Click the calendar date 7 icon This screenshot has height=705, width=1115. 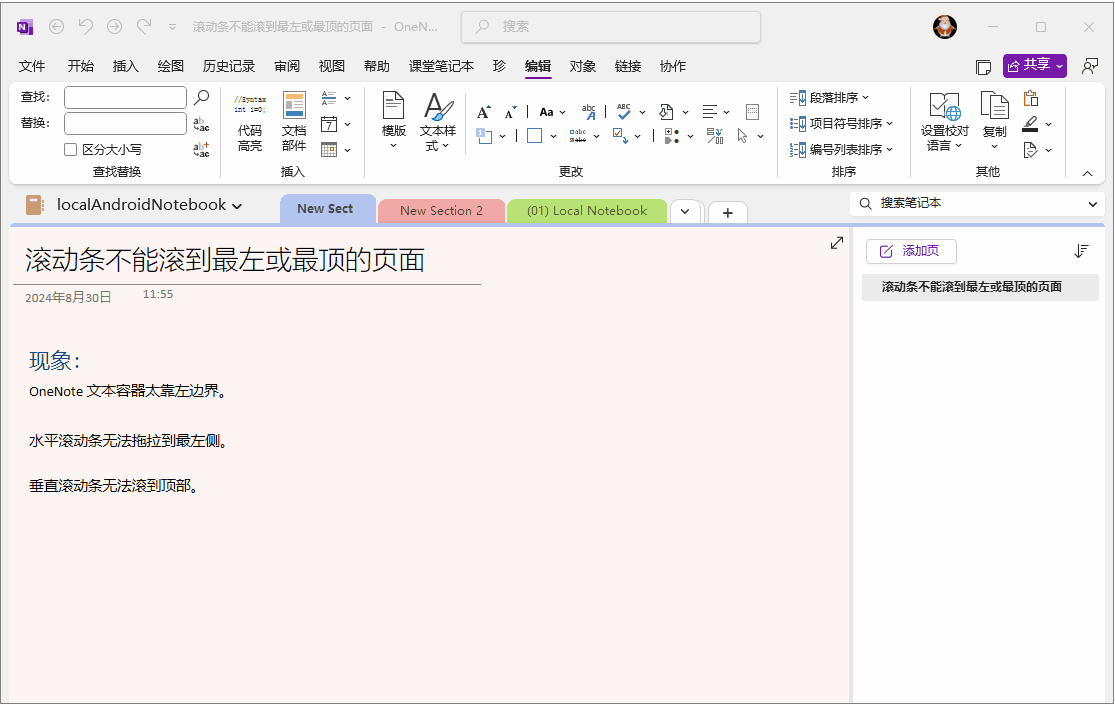329,124
